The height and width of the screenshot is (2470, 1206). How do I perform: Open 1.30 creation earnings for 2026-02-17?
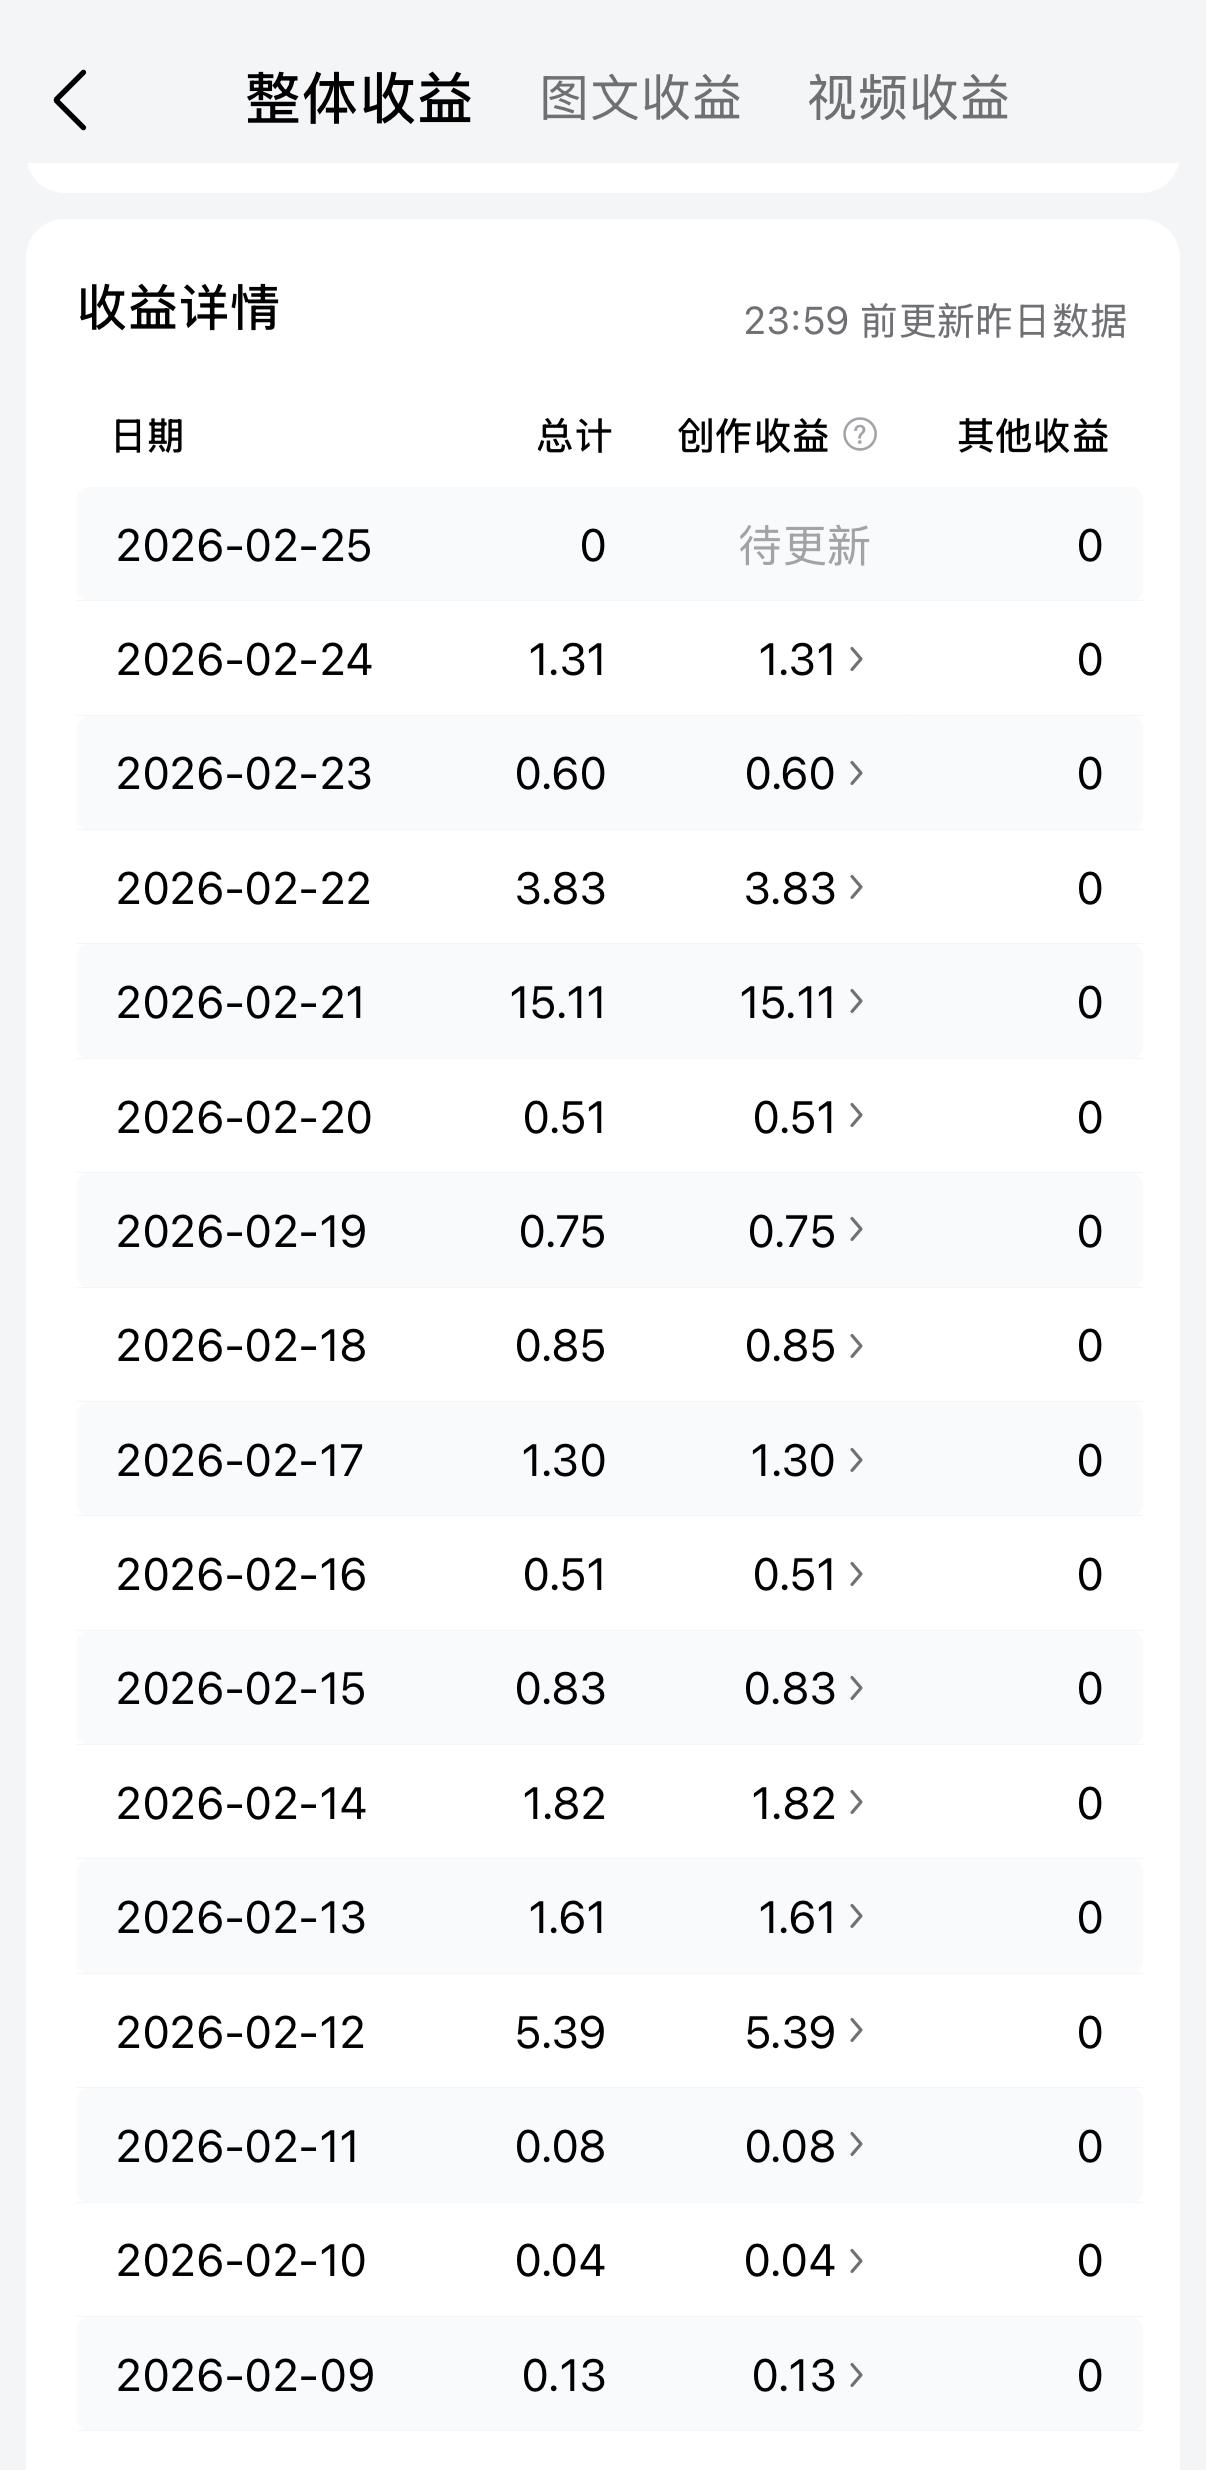point(806,1460)
